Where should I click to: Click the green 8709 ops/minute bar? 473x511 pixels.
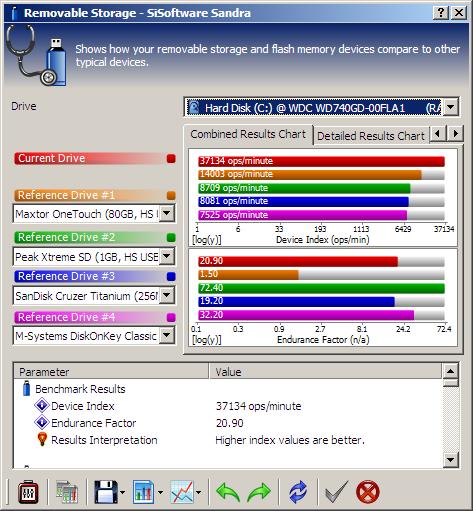point(304,188)
